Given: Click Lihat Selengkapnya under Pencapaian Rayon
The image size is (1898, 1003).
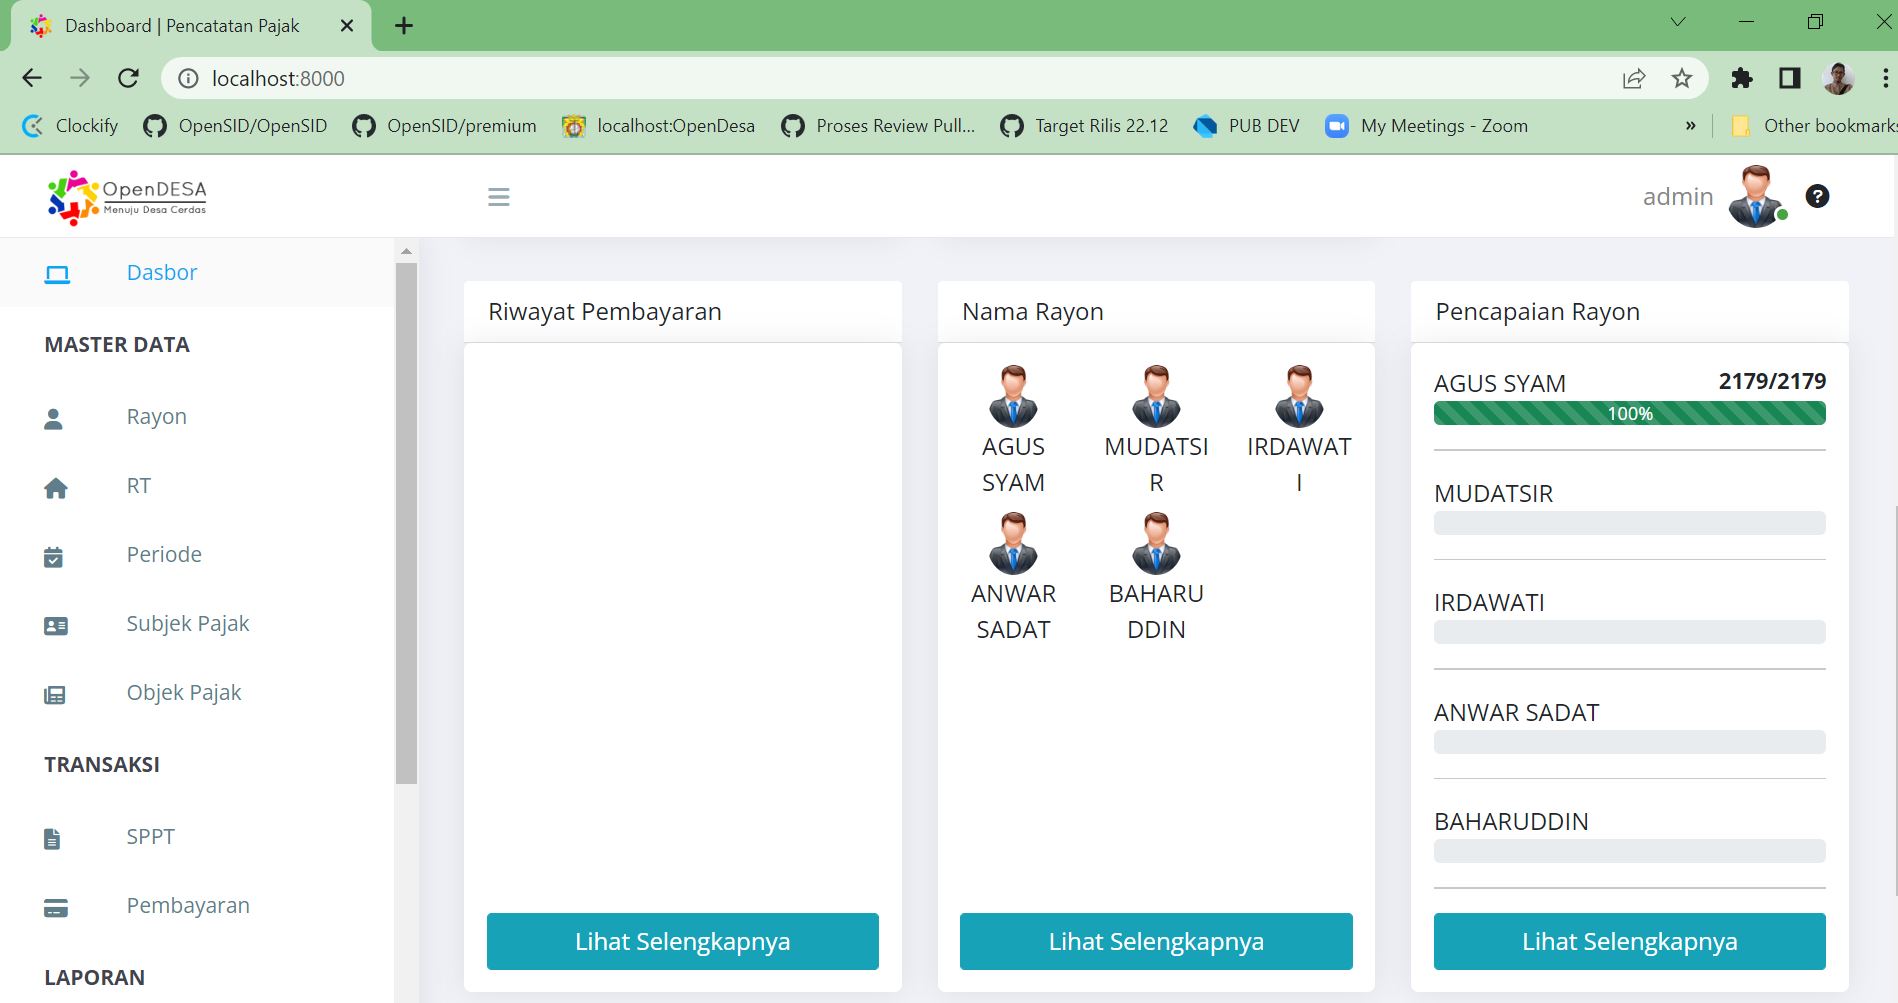Looking at the screenshot, I should tap(1628, 941).
